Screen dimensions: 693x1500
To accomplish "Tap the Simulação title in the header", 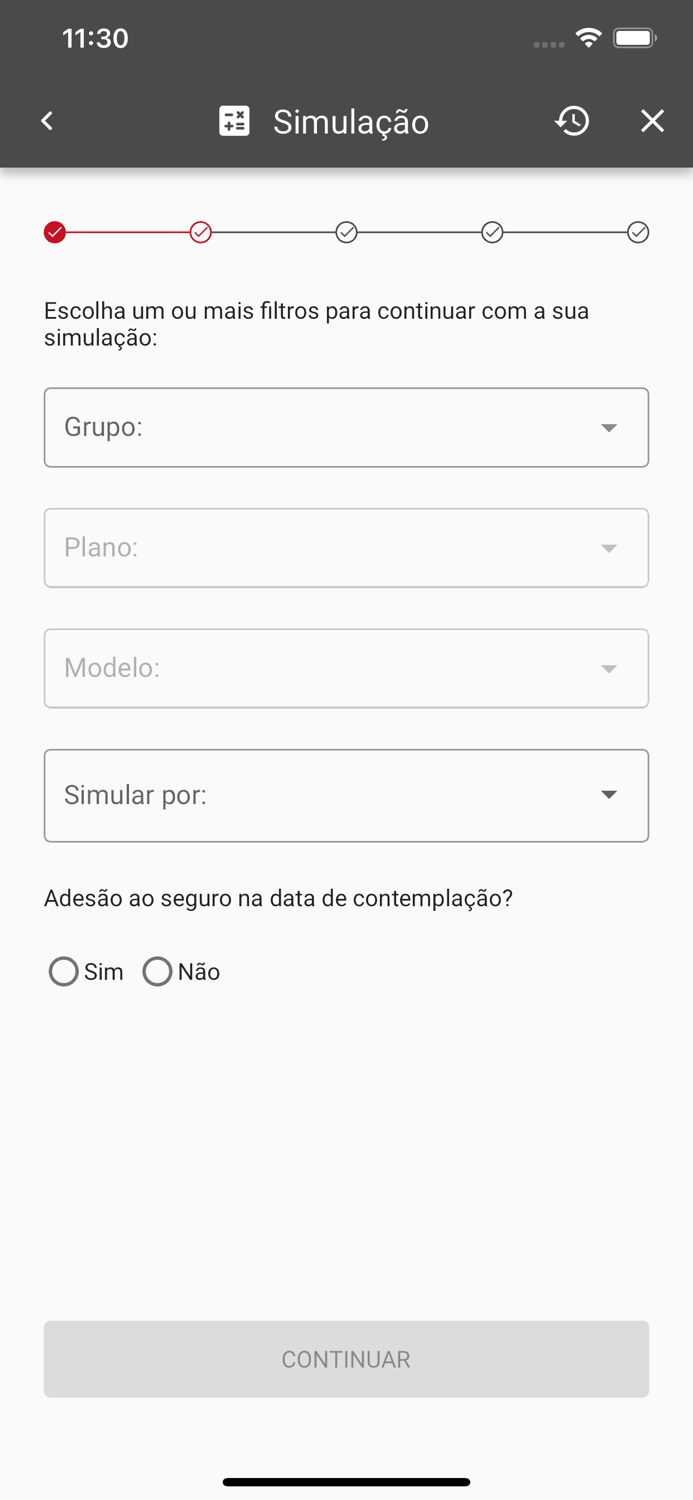I will tap(350, 121).
